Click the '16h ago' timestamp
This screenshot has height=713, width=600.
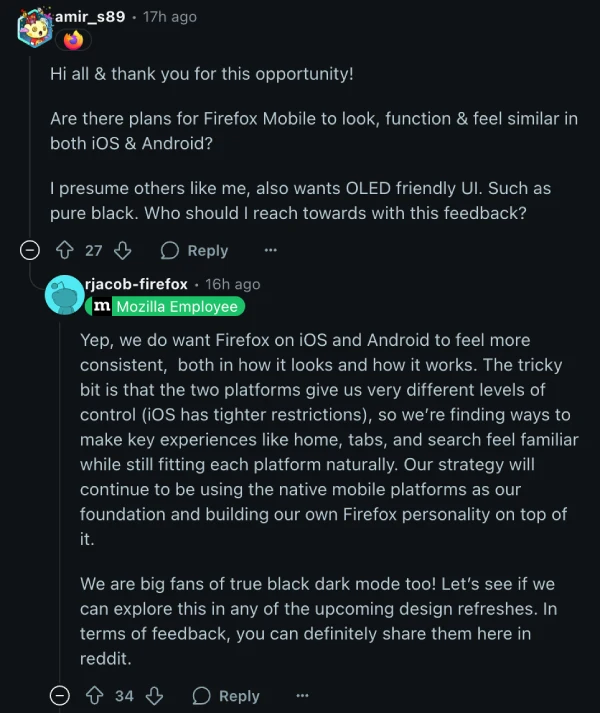[232, 285]
